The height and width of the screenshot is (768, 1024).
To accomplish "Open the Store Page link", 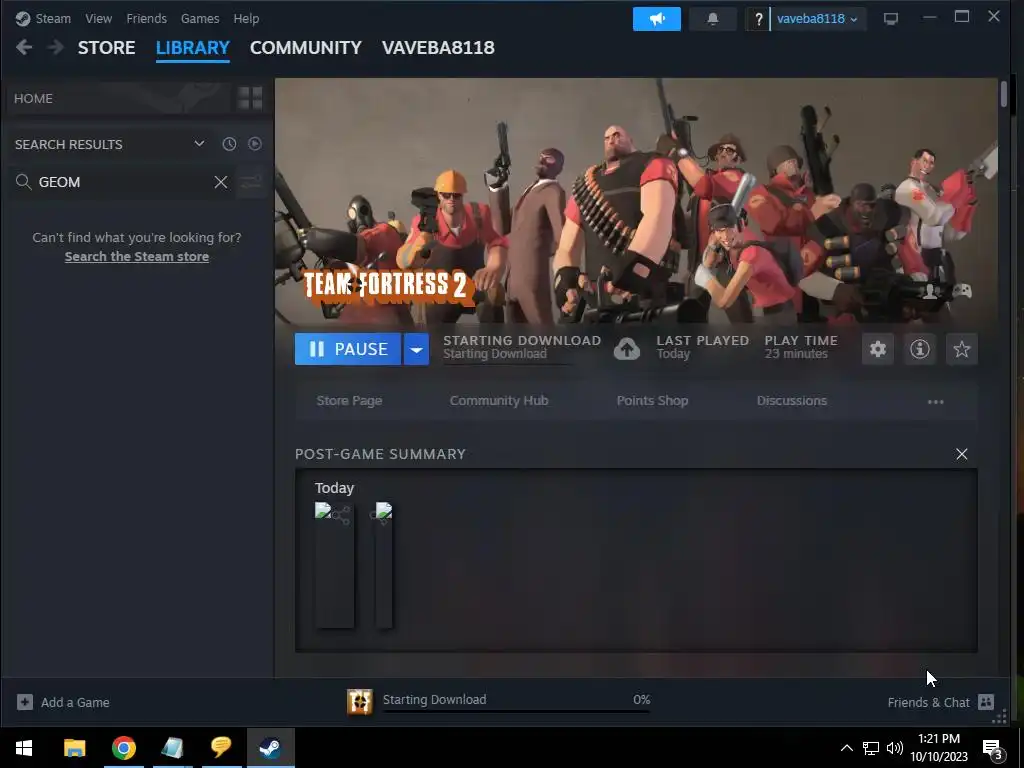I will coord(349,401).
